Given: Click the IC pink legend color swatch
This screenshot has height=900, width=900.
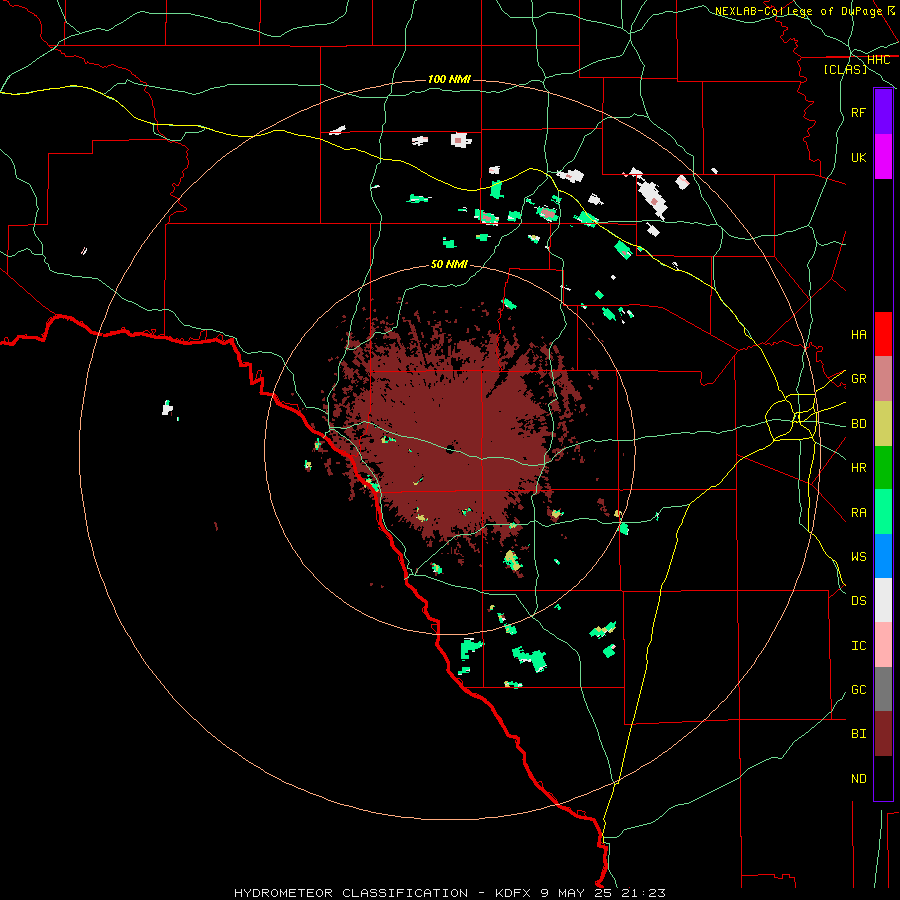Looking at the screenshot, I should [883, 645].
